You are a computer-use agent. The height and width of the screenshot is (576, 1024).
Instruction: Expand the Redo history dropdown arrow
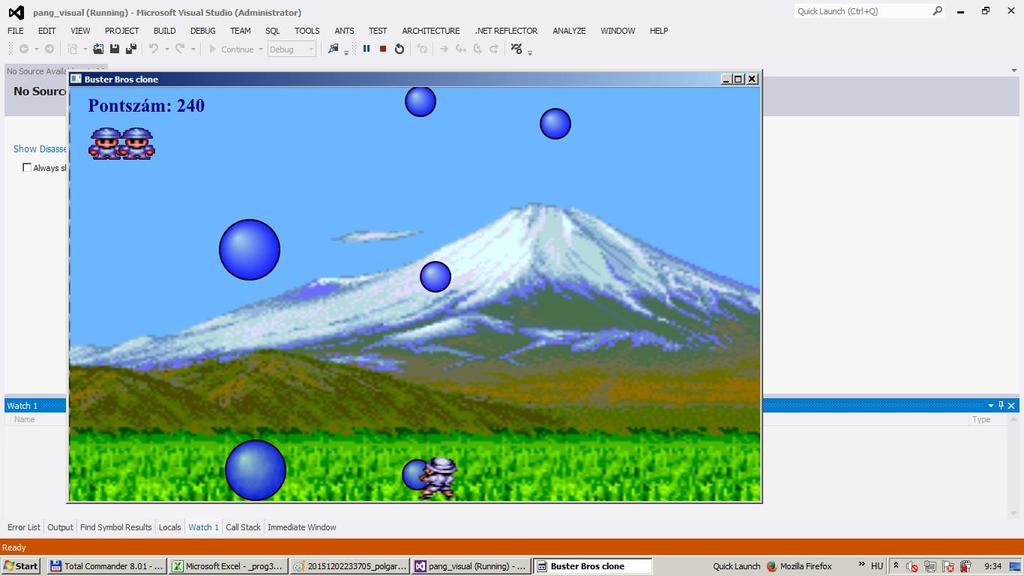coord(193,50)
